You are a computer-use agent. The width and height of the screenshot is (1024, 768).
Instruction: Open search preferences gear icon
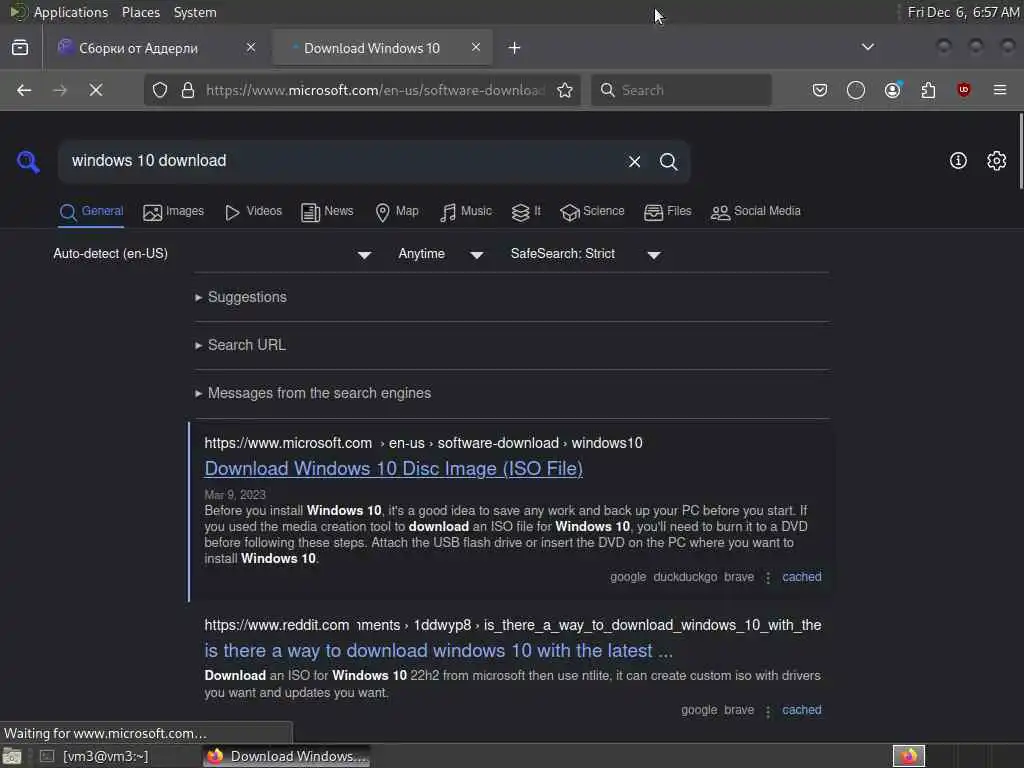997,161
